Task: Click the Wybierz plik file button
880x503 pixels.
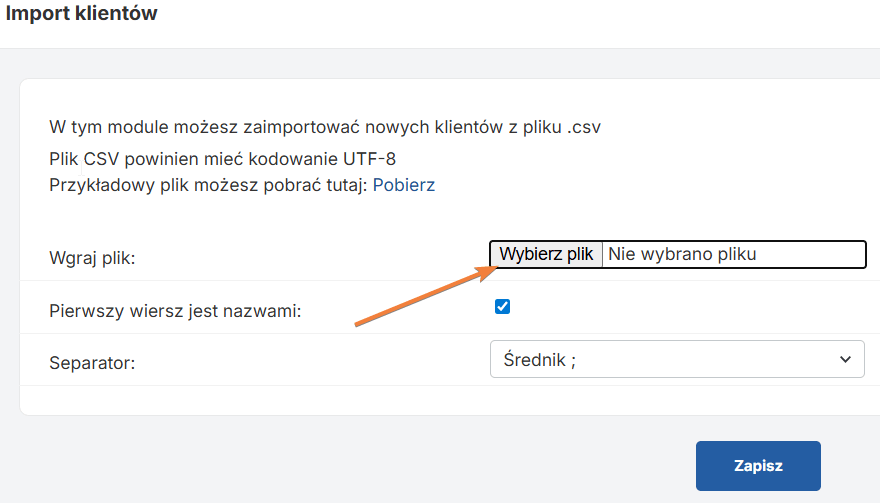Action: click(x=546, y=254)
